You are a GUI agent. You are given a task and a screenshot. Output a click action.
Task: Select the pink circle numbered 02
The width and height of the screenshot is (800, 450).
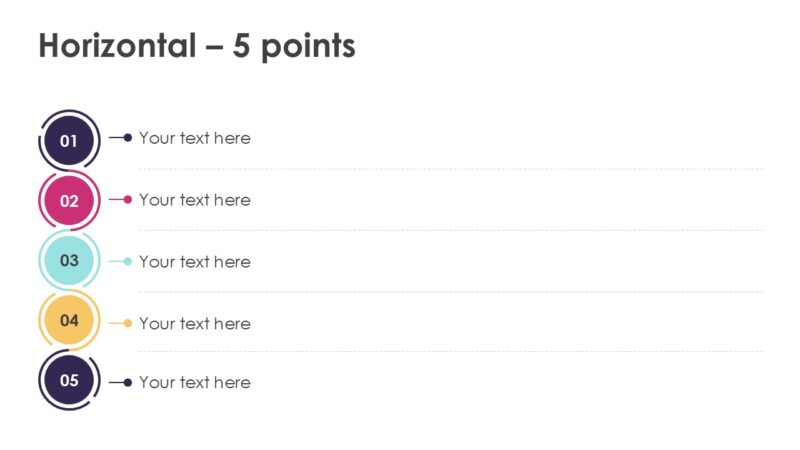click(x=69, y=200)
